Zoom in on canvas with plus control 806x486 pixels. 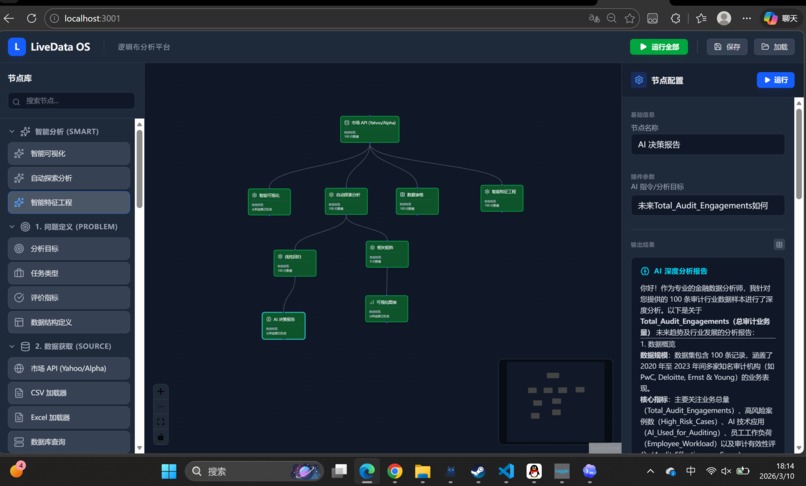click(160, 391)
